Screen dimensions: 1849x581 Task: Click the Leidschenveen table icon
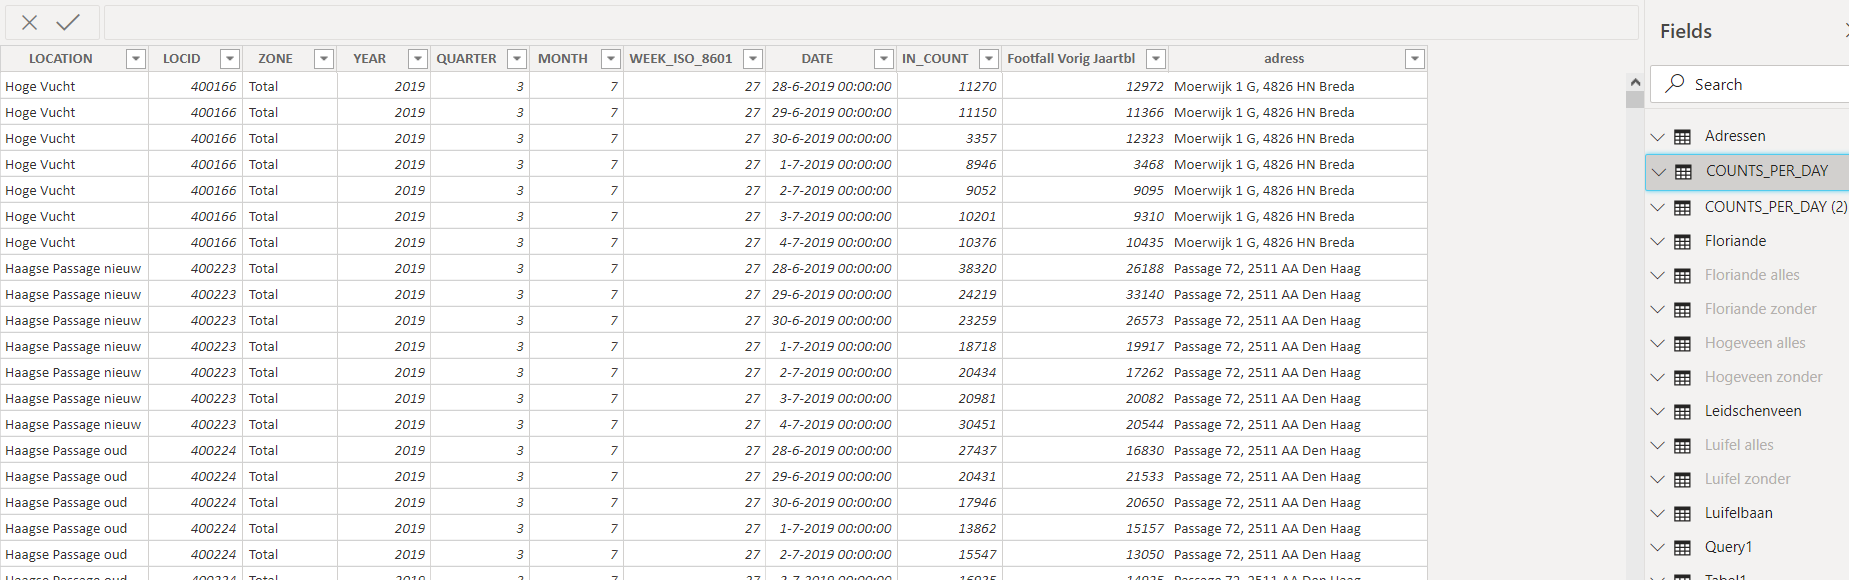point(1683,412)
